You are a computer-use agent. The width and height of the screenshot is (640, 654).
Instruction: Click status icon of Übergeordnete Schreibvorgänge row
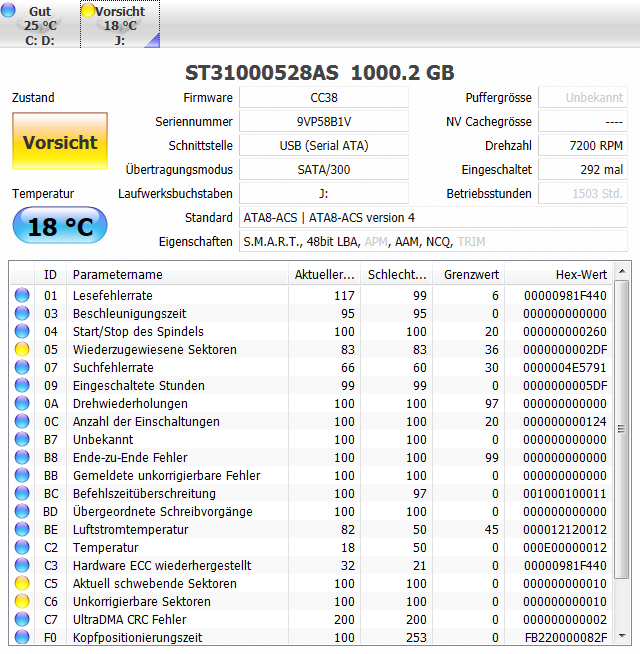(22, 511)
